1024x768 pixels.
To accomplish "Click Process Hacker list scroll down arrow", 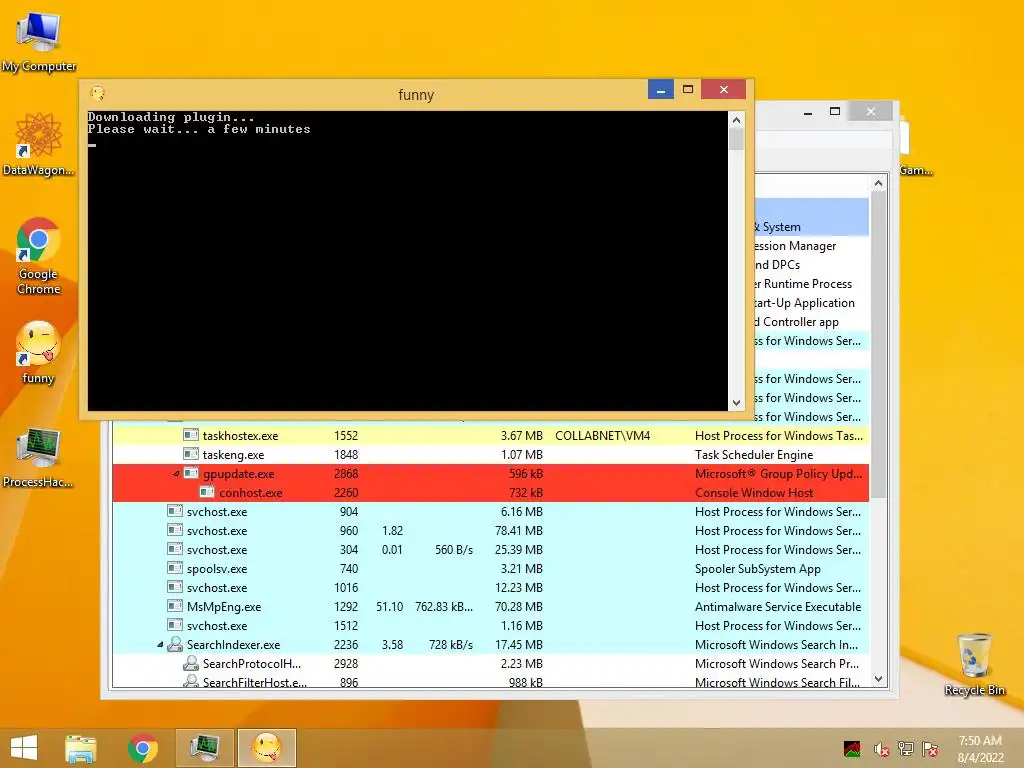I will pyautogui.click(x=878, y=679).
